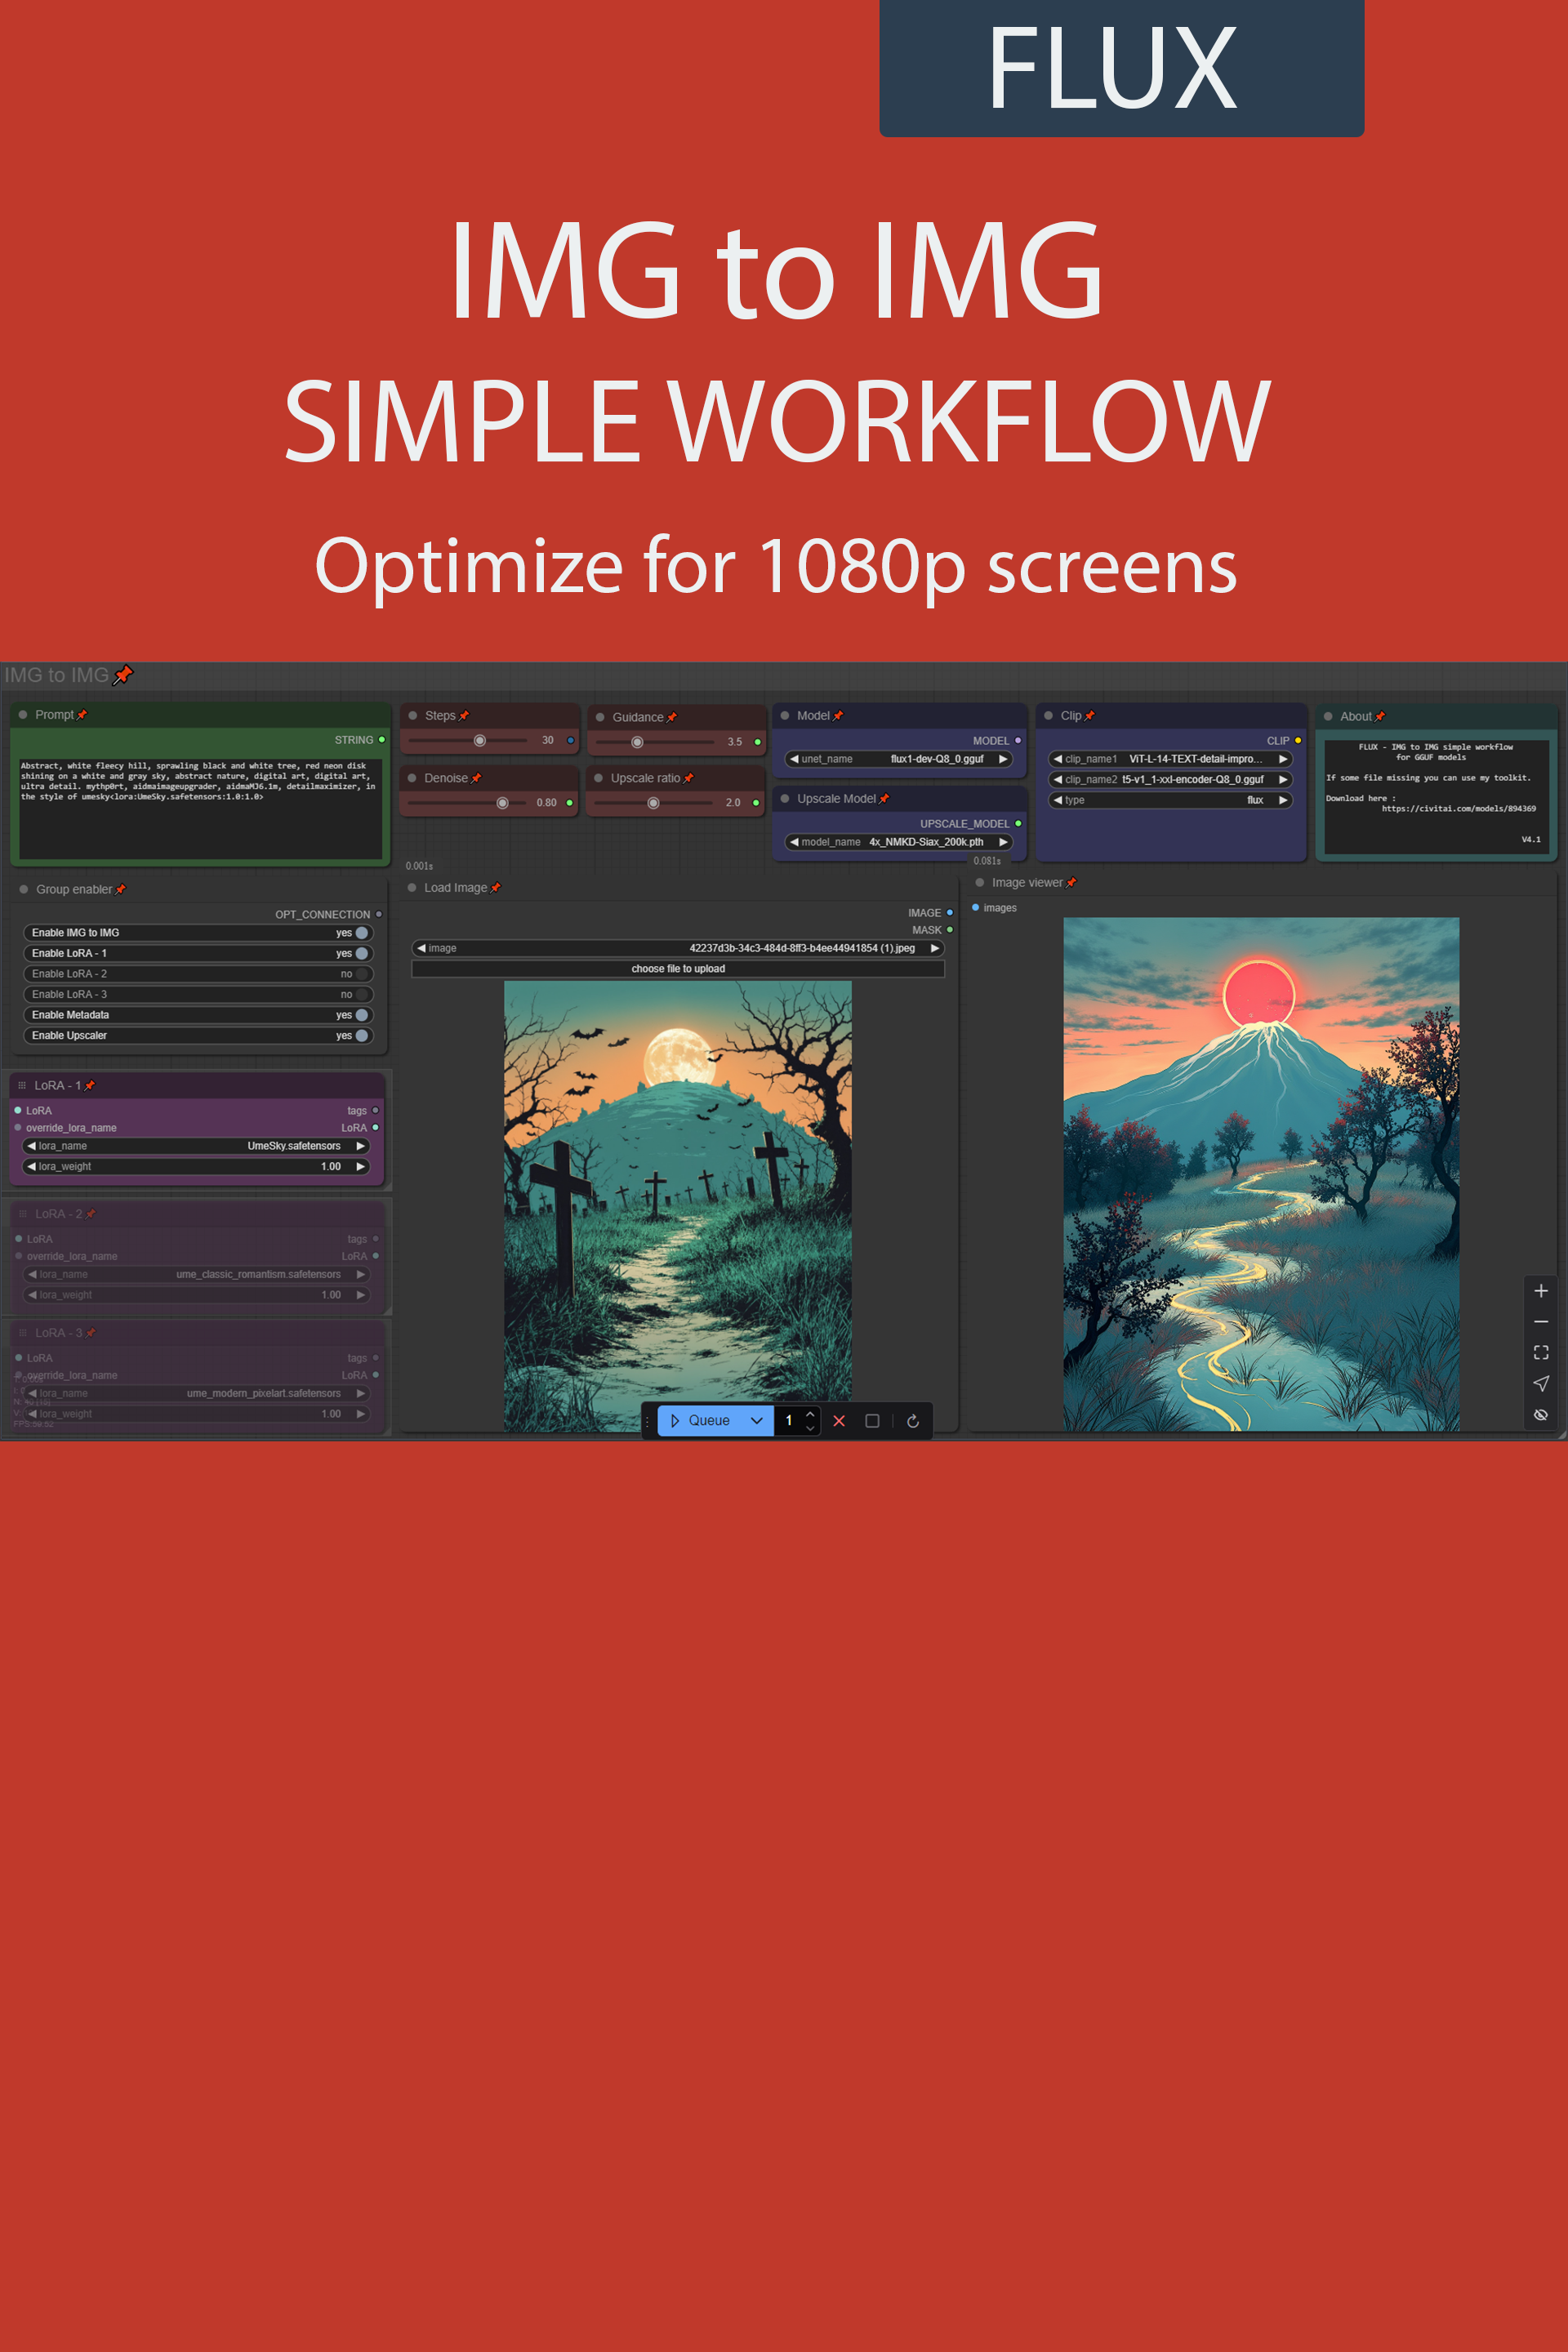Open the Queue options dropdown chevron
Viewport: 1568px width, 2352px height.
(757, 1421)
